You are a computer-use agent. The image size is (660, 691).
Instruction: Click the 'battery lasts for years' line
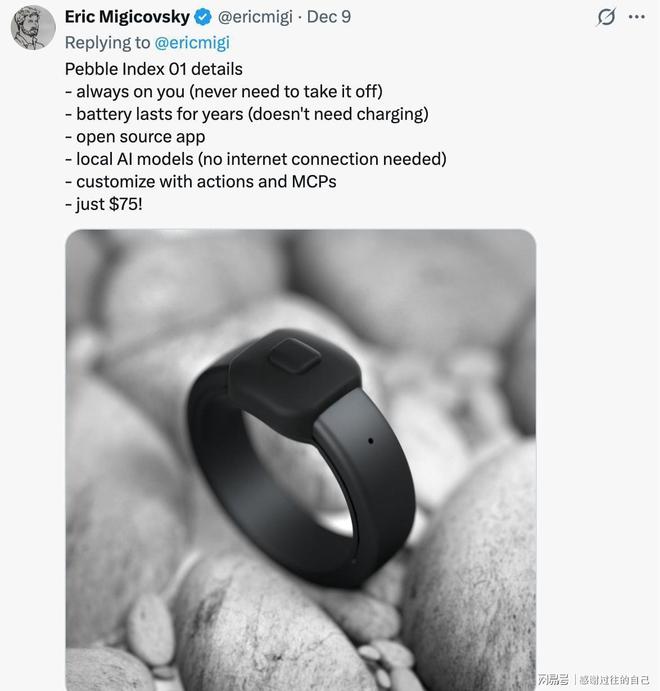[252, 114]
